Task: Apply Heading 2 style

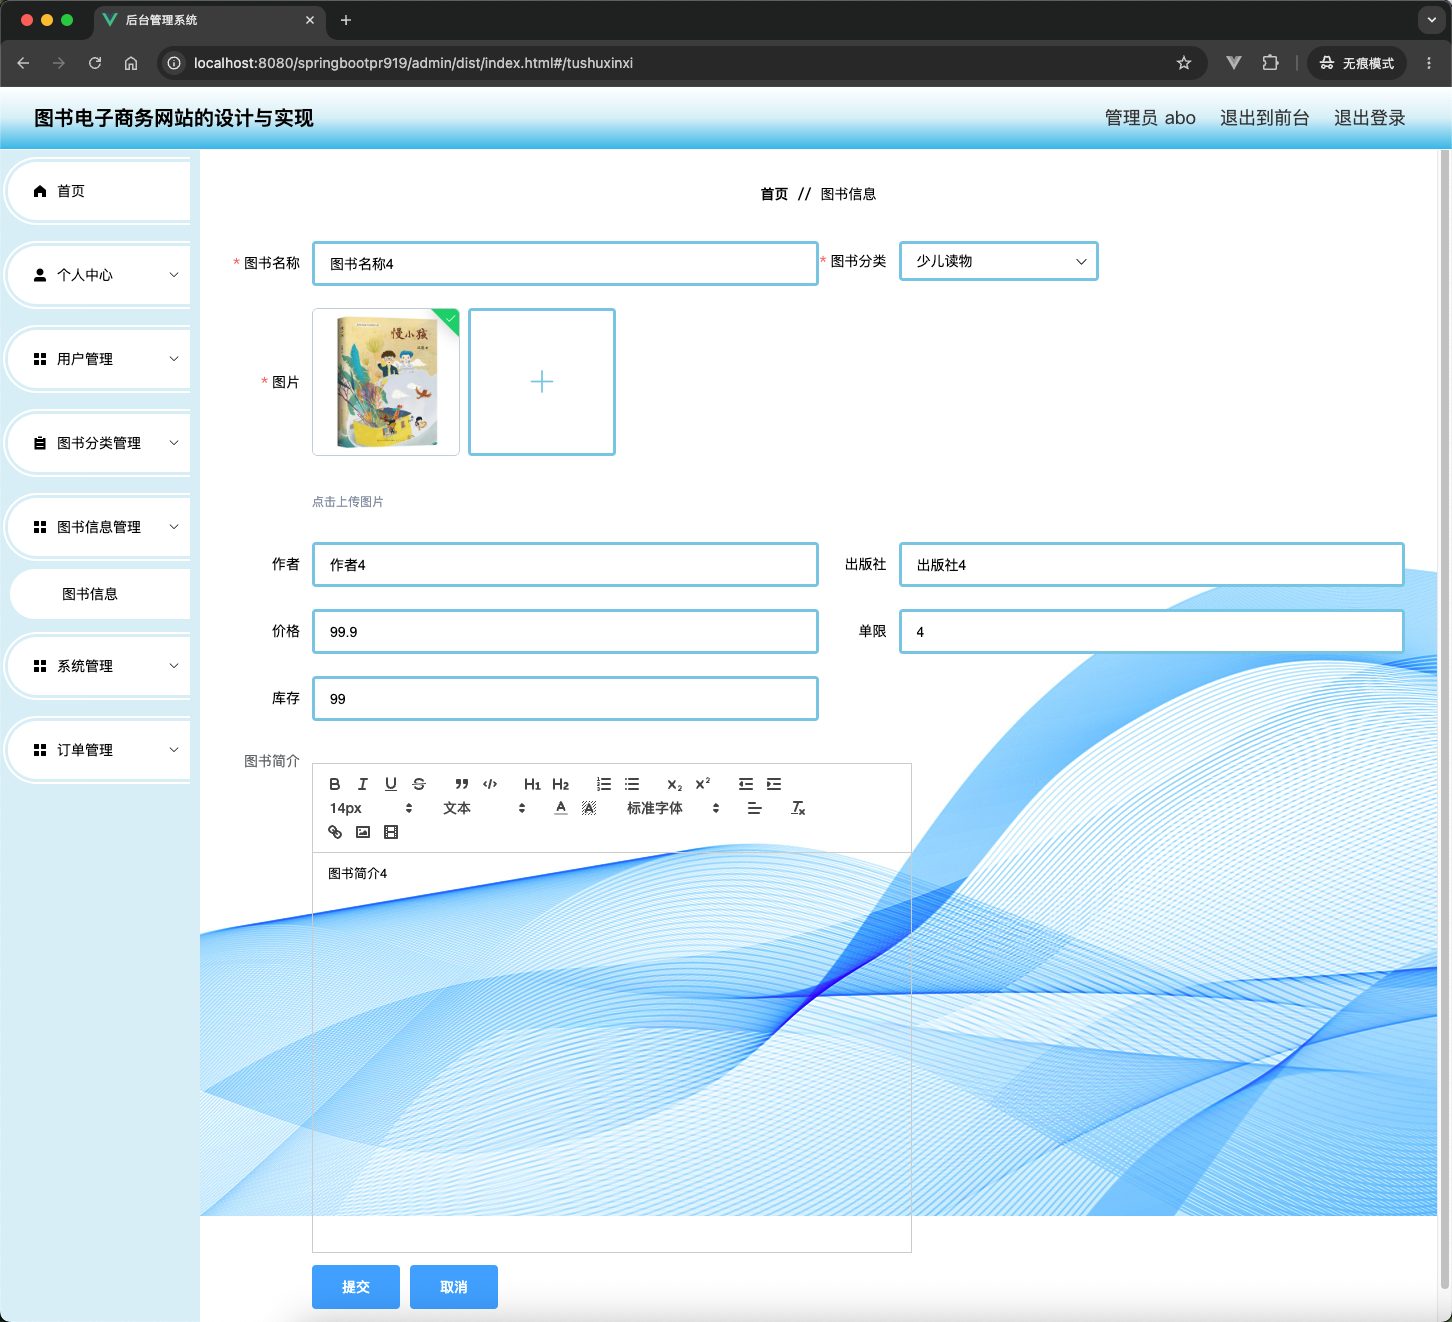Action: [560, 784]
